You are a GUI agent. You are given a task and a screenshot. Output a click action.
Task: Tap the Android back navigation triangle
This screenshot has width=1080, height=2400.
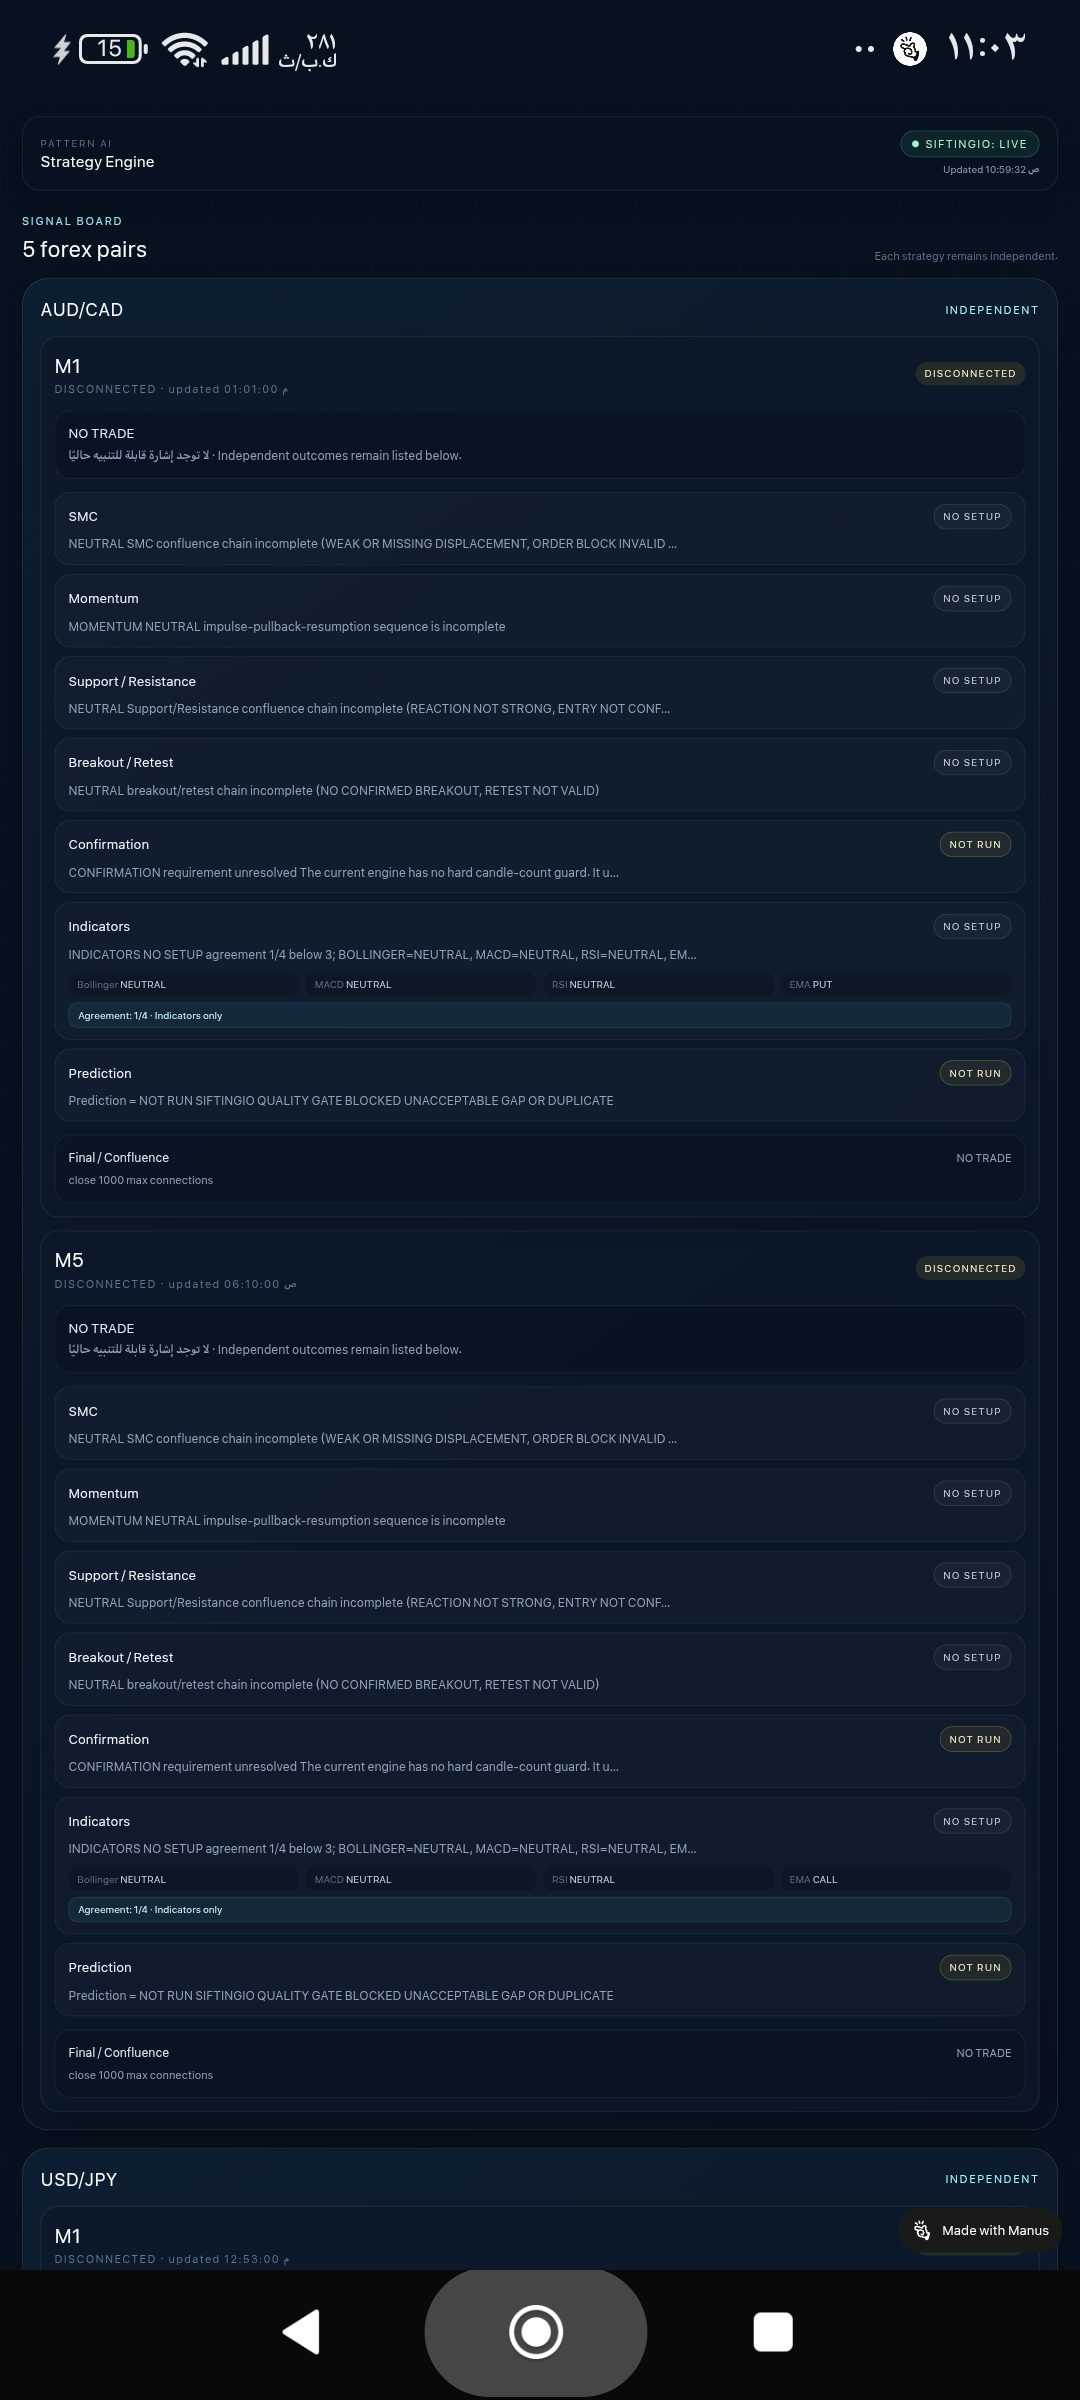point(302,2332)
